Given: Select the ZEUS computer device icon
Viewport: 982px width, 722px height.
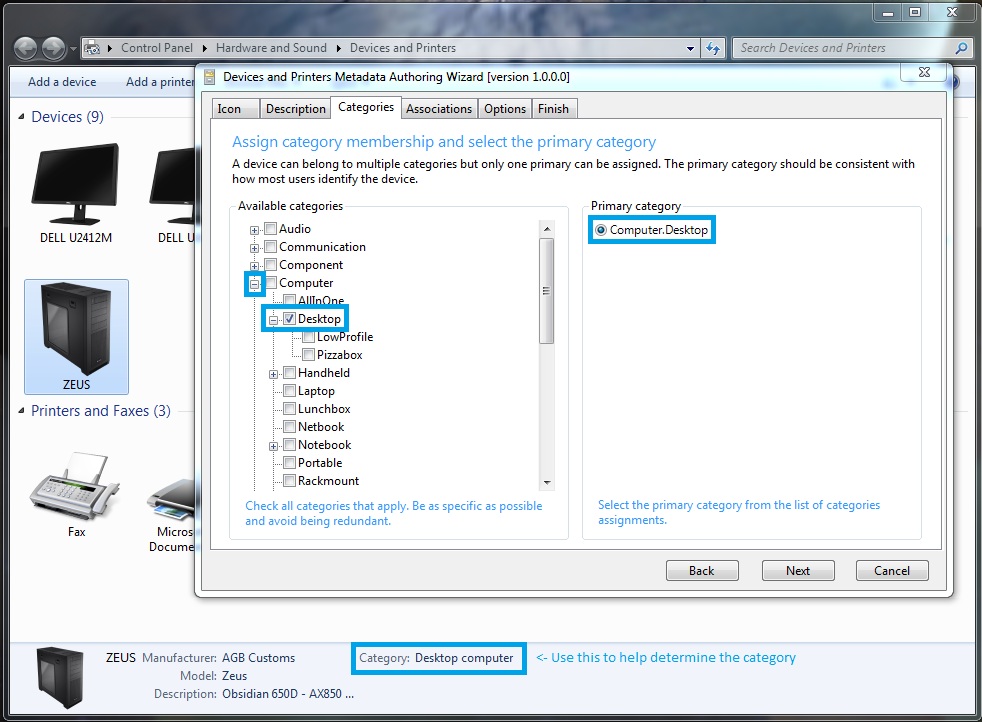Looking at the screenshot, I should (76, 337).
